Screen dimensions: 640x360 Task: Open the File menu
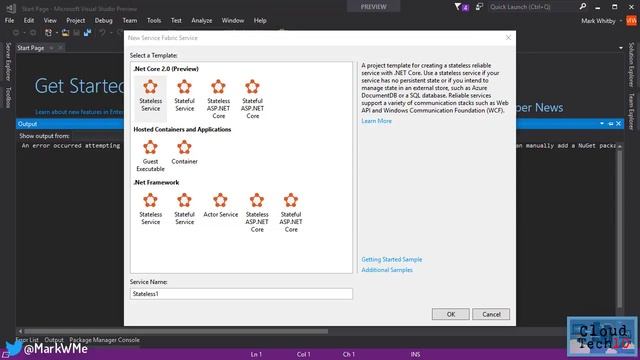tap(9, 20)
